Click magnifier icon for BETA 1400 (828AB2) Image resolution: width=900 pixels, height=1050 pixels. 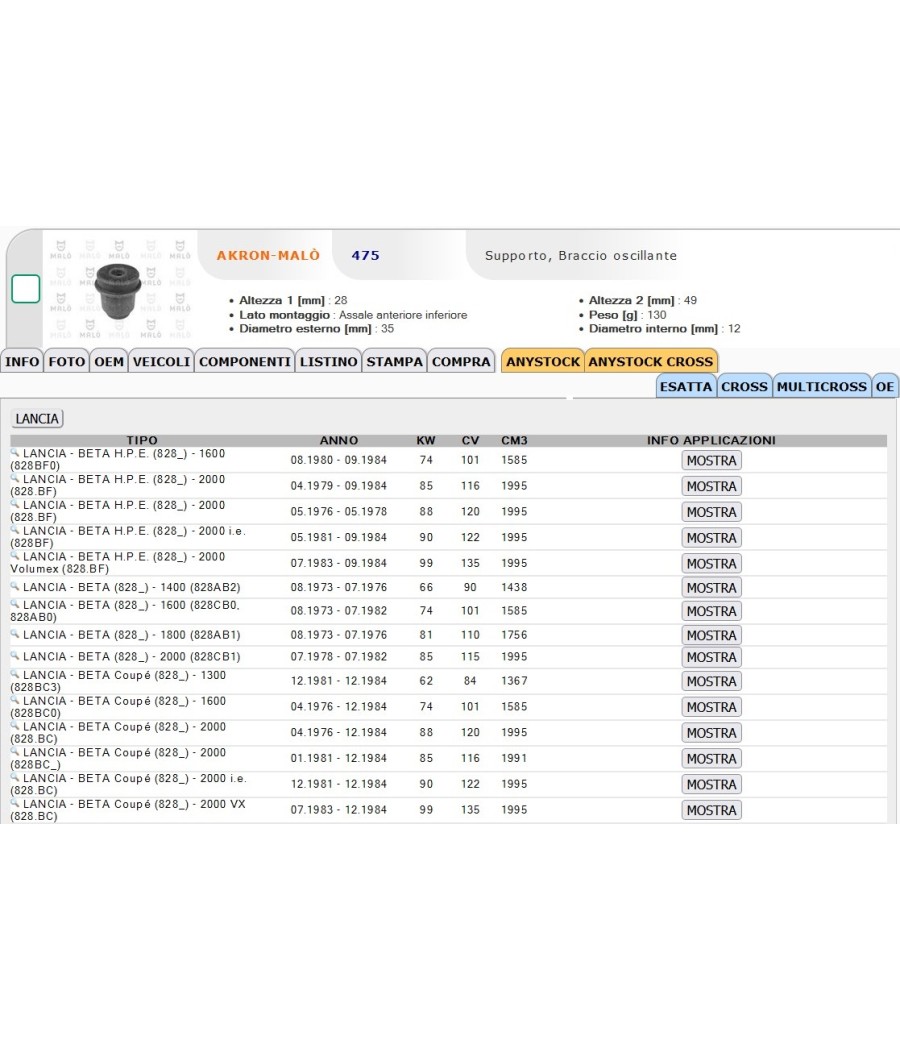click(15, 587)
